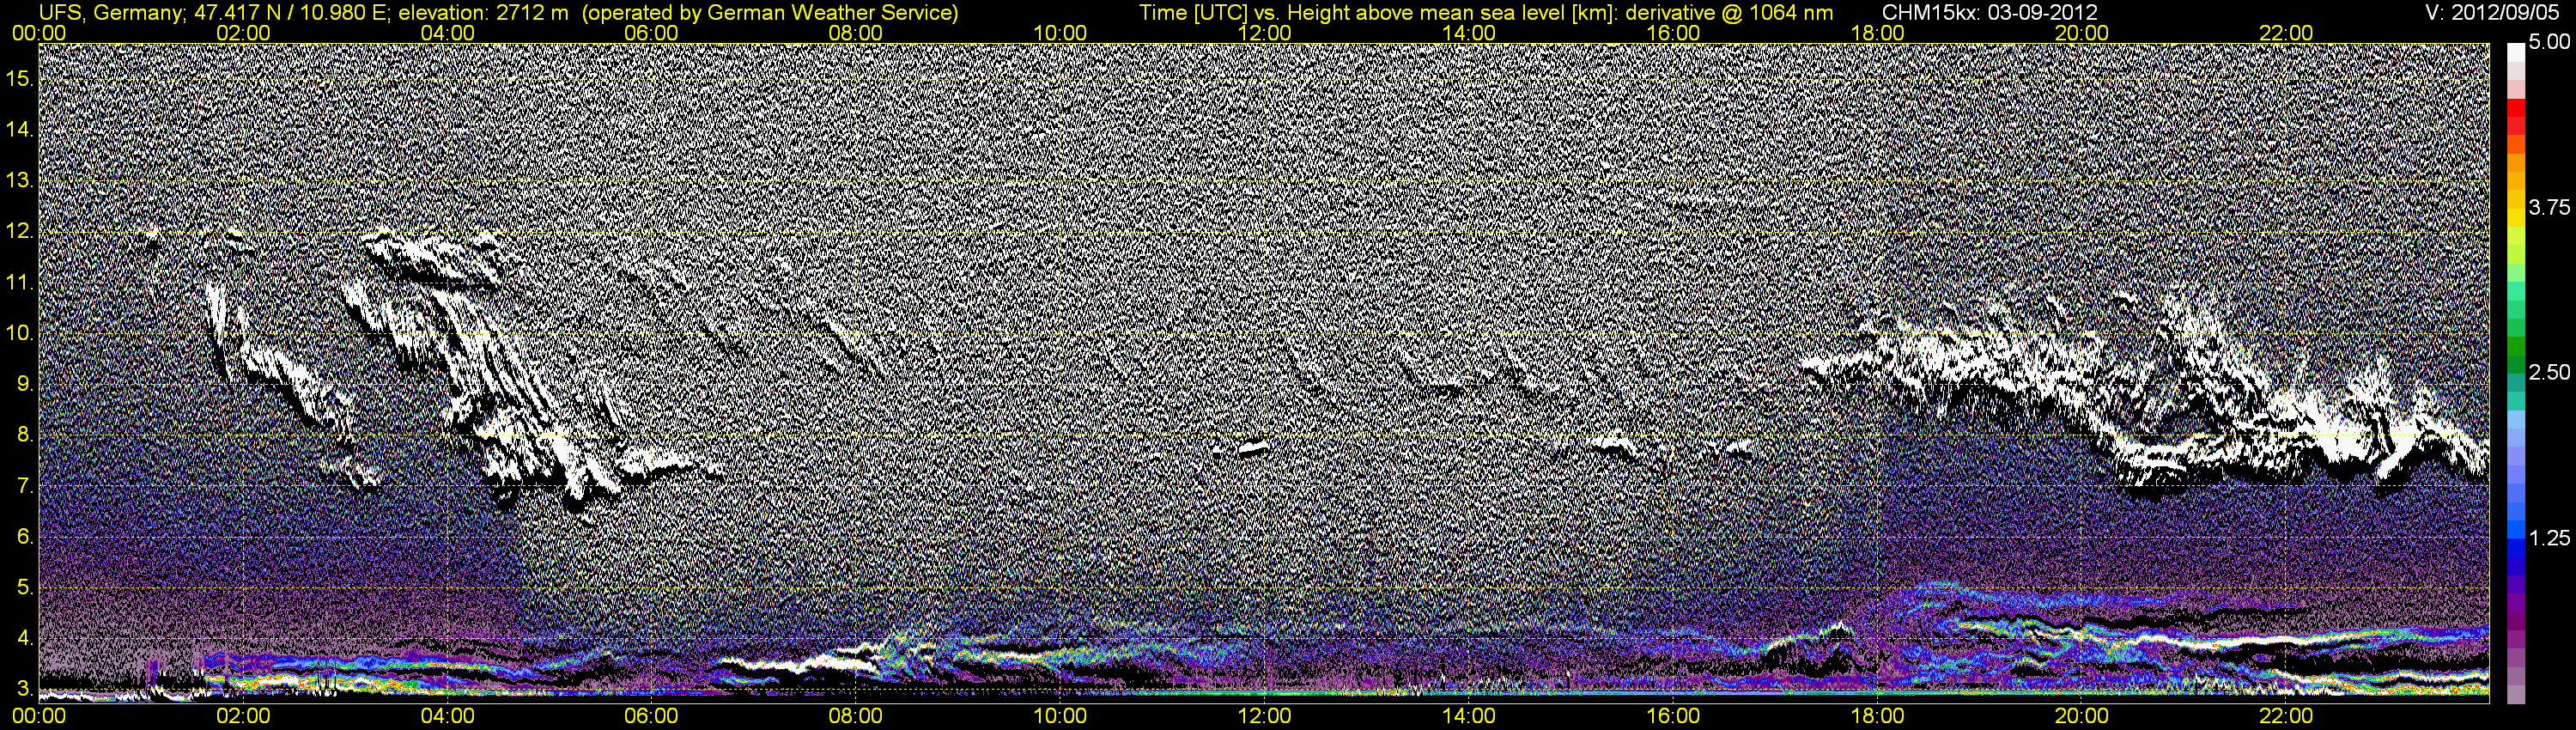The height and width of the screenshot is (730, 2576).
Task: Click the "9." height axis label
Action: click(26, 384)
